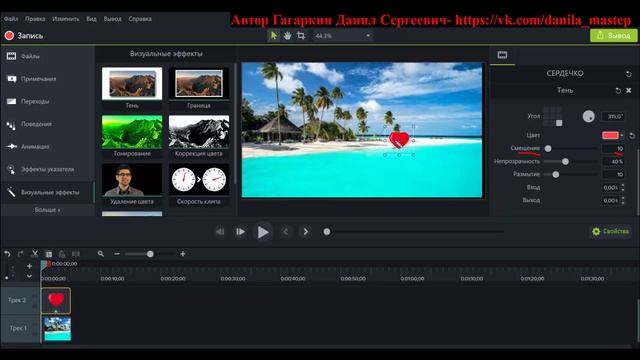The image size is (640, 360).
Task: Click the Смещение value field
Action: click(613, 149)
